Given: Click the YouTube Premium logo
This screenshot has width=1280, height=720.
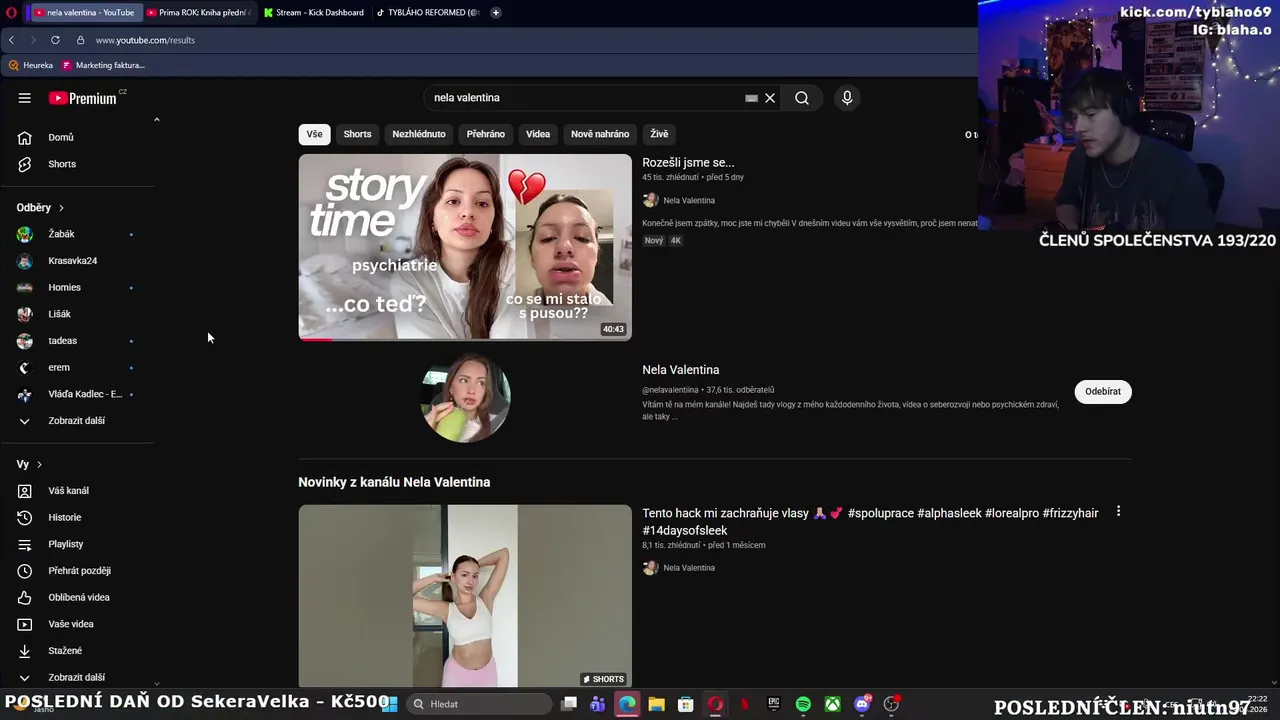Looking at the screenshot, I should coord(84,98).
